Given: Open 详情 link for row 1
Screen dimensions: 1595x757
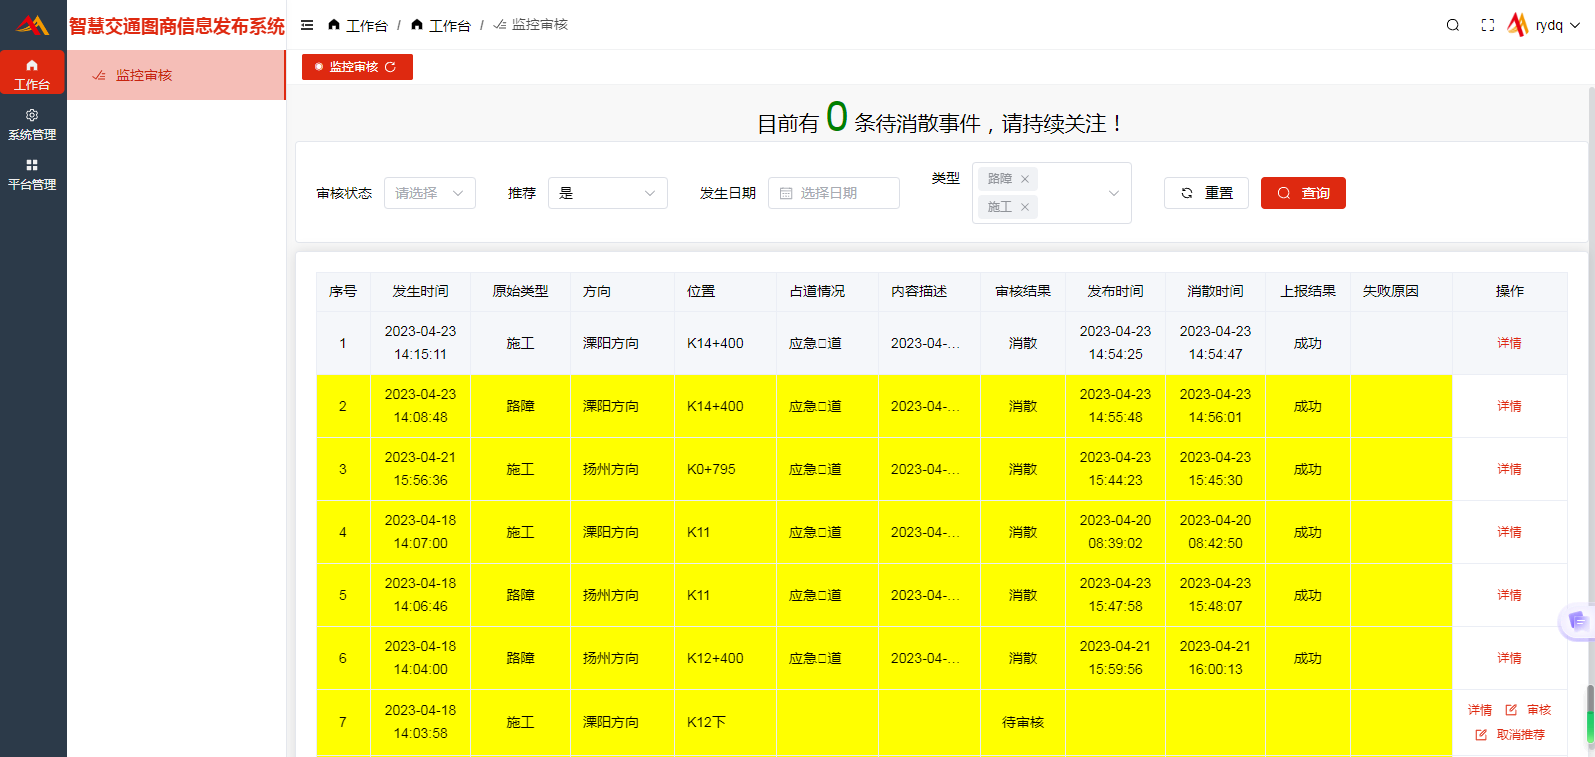Looking at the screenshot, I should coord(1509,343).
